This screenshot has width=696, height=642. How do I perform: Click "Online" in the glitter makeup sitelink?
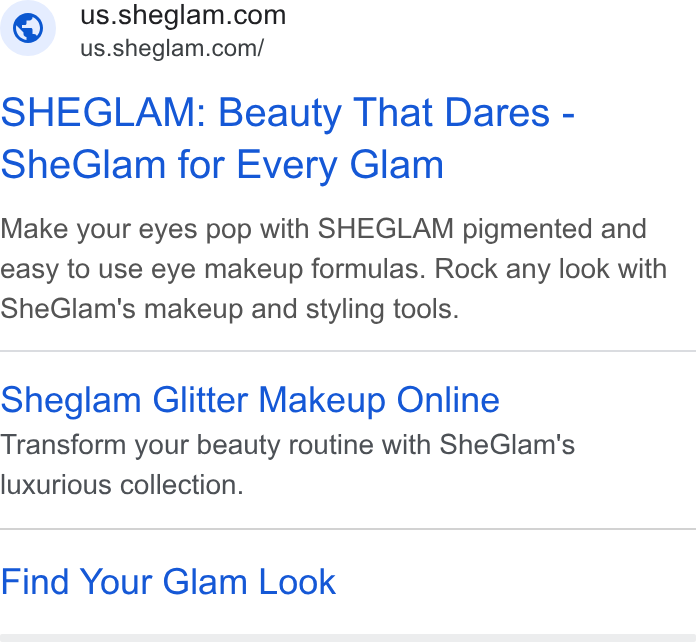point(448,400)
